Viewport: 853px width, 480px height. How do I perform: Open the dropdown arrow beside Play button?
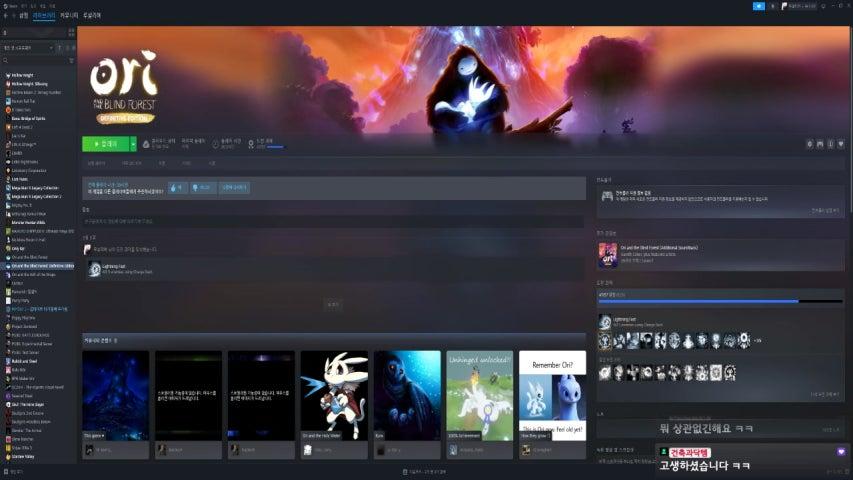tap(133, 144)
